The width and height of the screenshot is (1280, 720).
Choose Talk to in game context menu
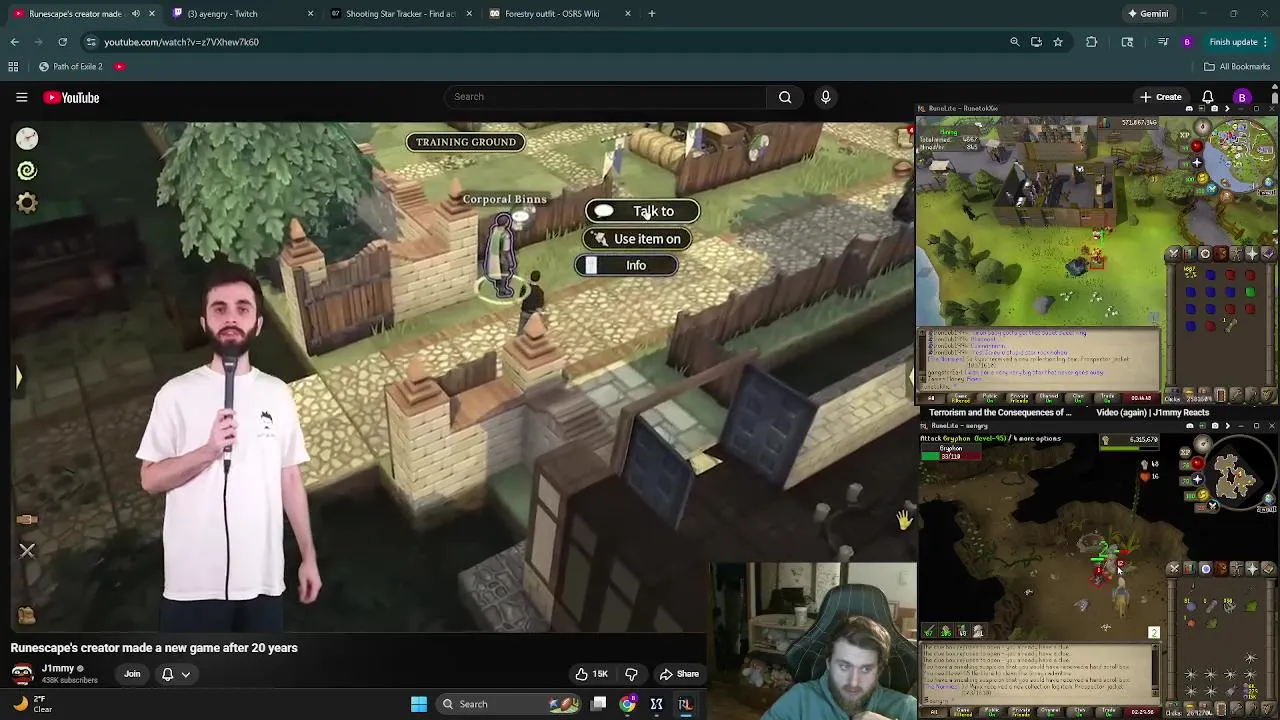pos(643,211)
